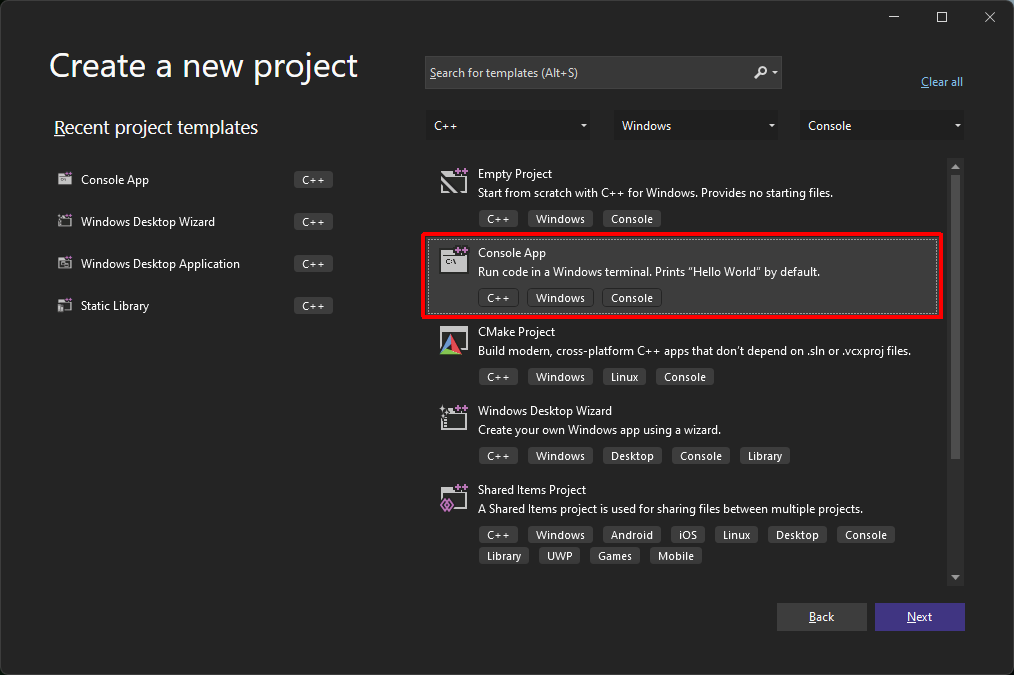Click the recent Windows Desktop Application icon
The height and width of the screenshot is (675, 1014).
[x=65, y=263]
